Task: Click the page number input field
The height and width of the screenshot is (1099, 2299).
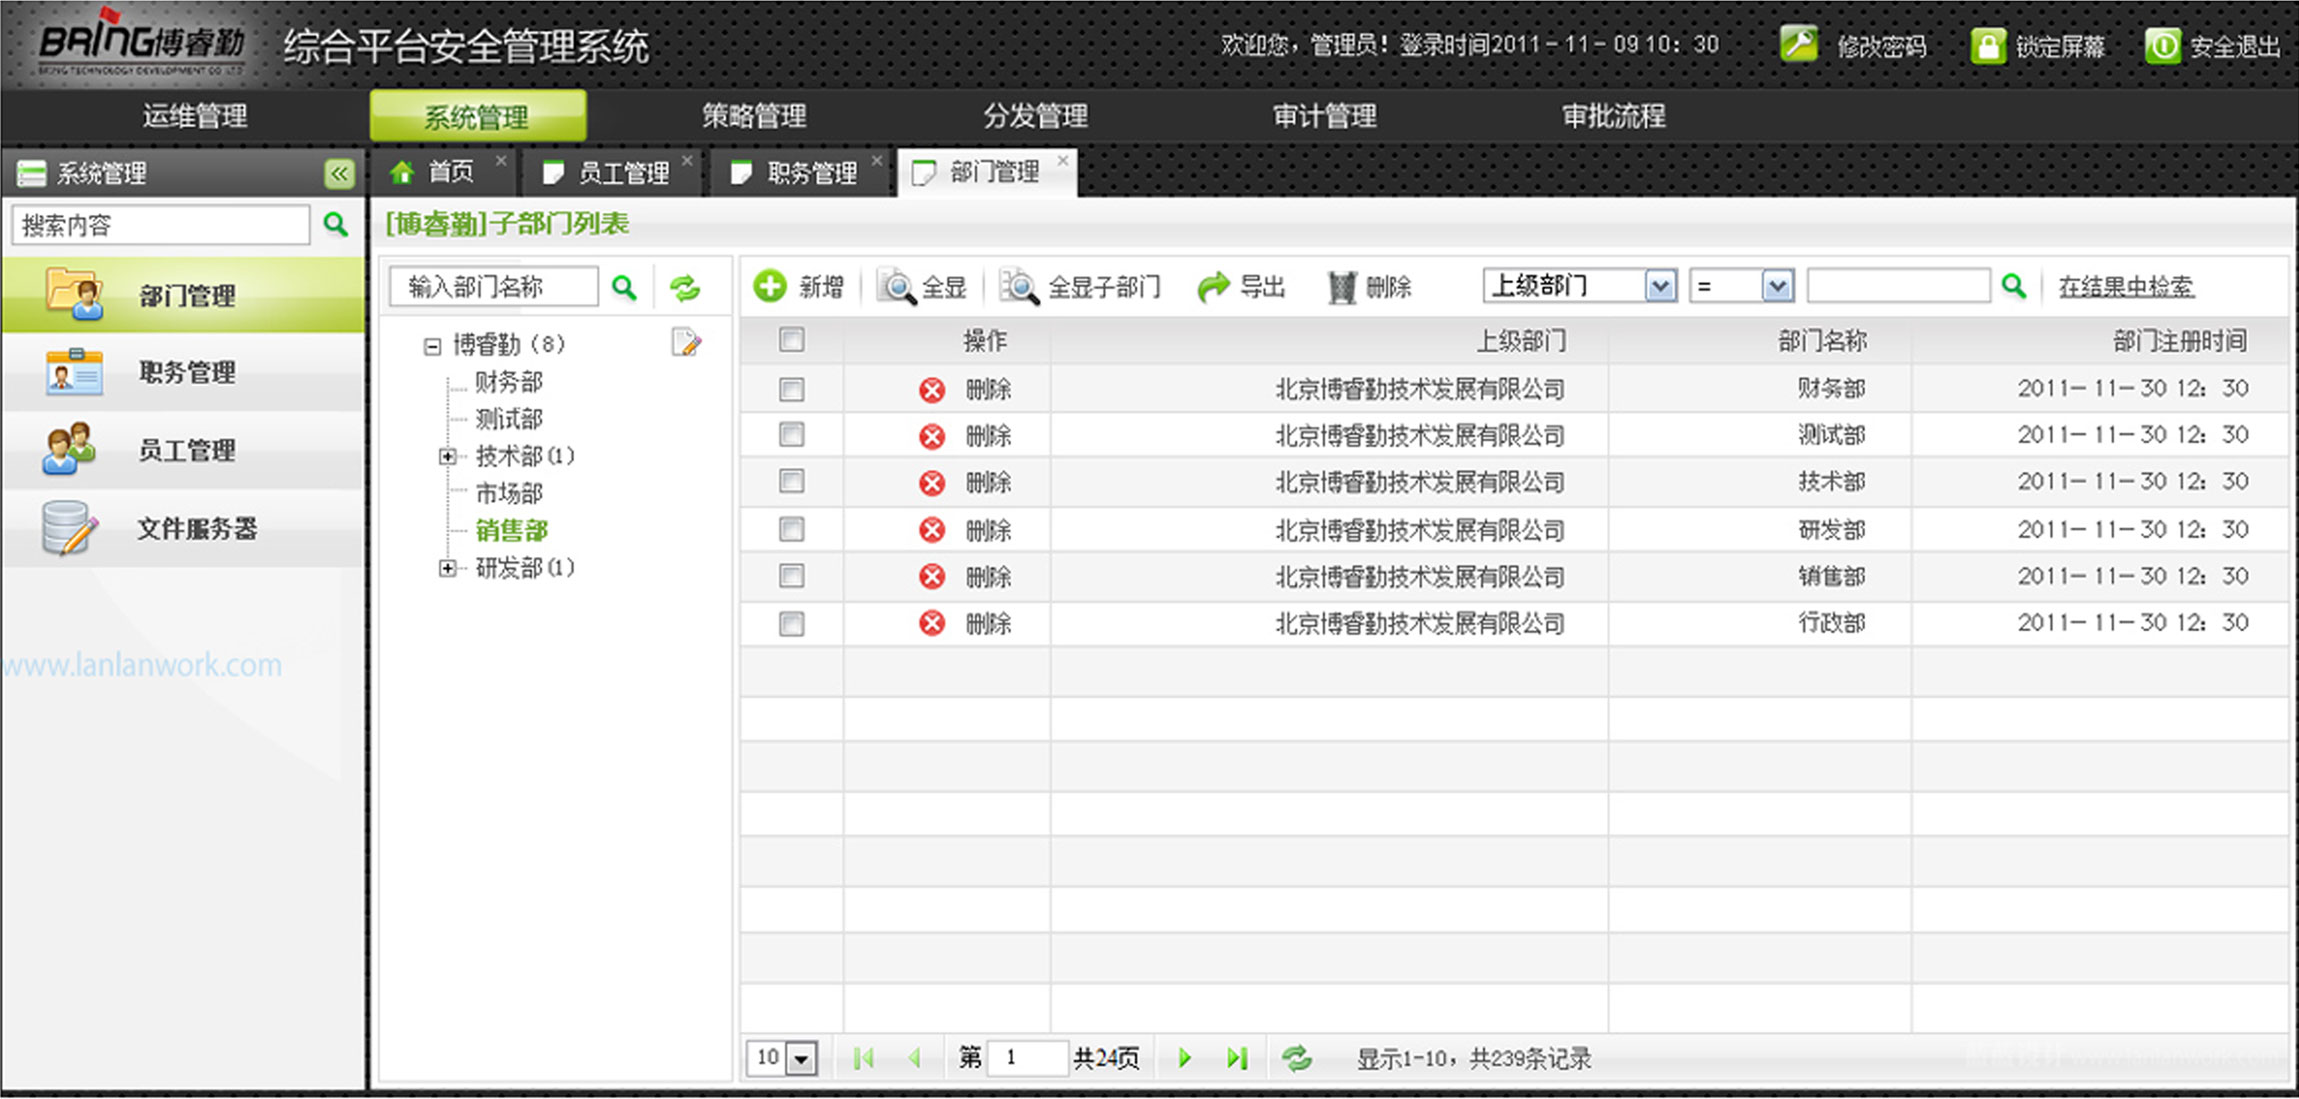Action: 1027,1058
